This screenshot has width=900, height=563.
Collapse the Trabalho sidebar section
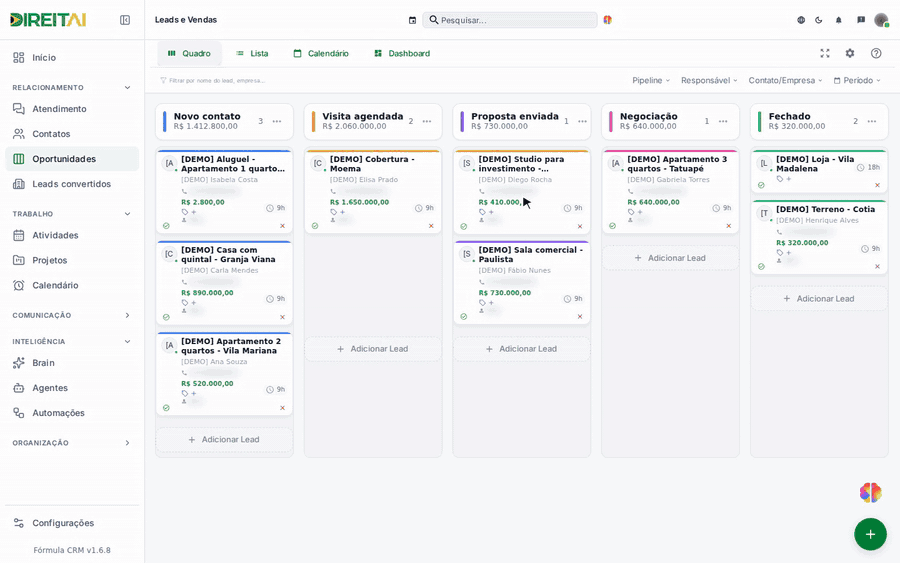coord(127,214)
